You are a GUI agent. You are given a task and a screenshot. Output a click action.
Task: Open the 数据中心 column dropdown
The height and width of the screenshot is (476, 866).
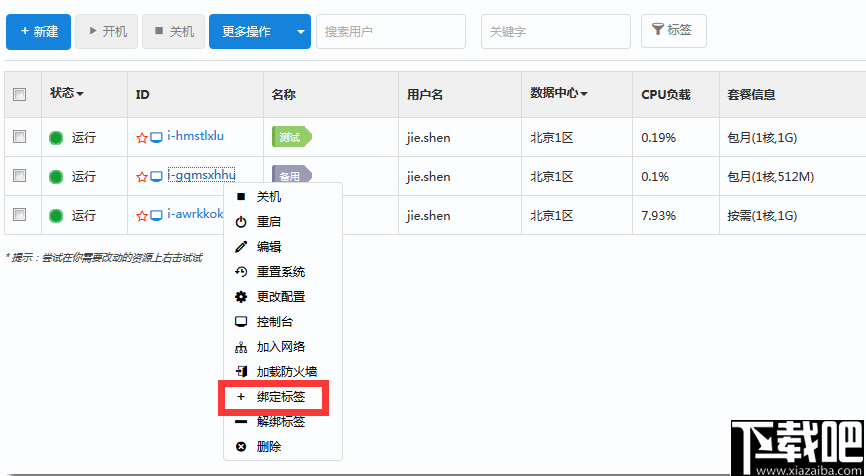[x=558, y=93]
